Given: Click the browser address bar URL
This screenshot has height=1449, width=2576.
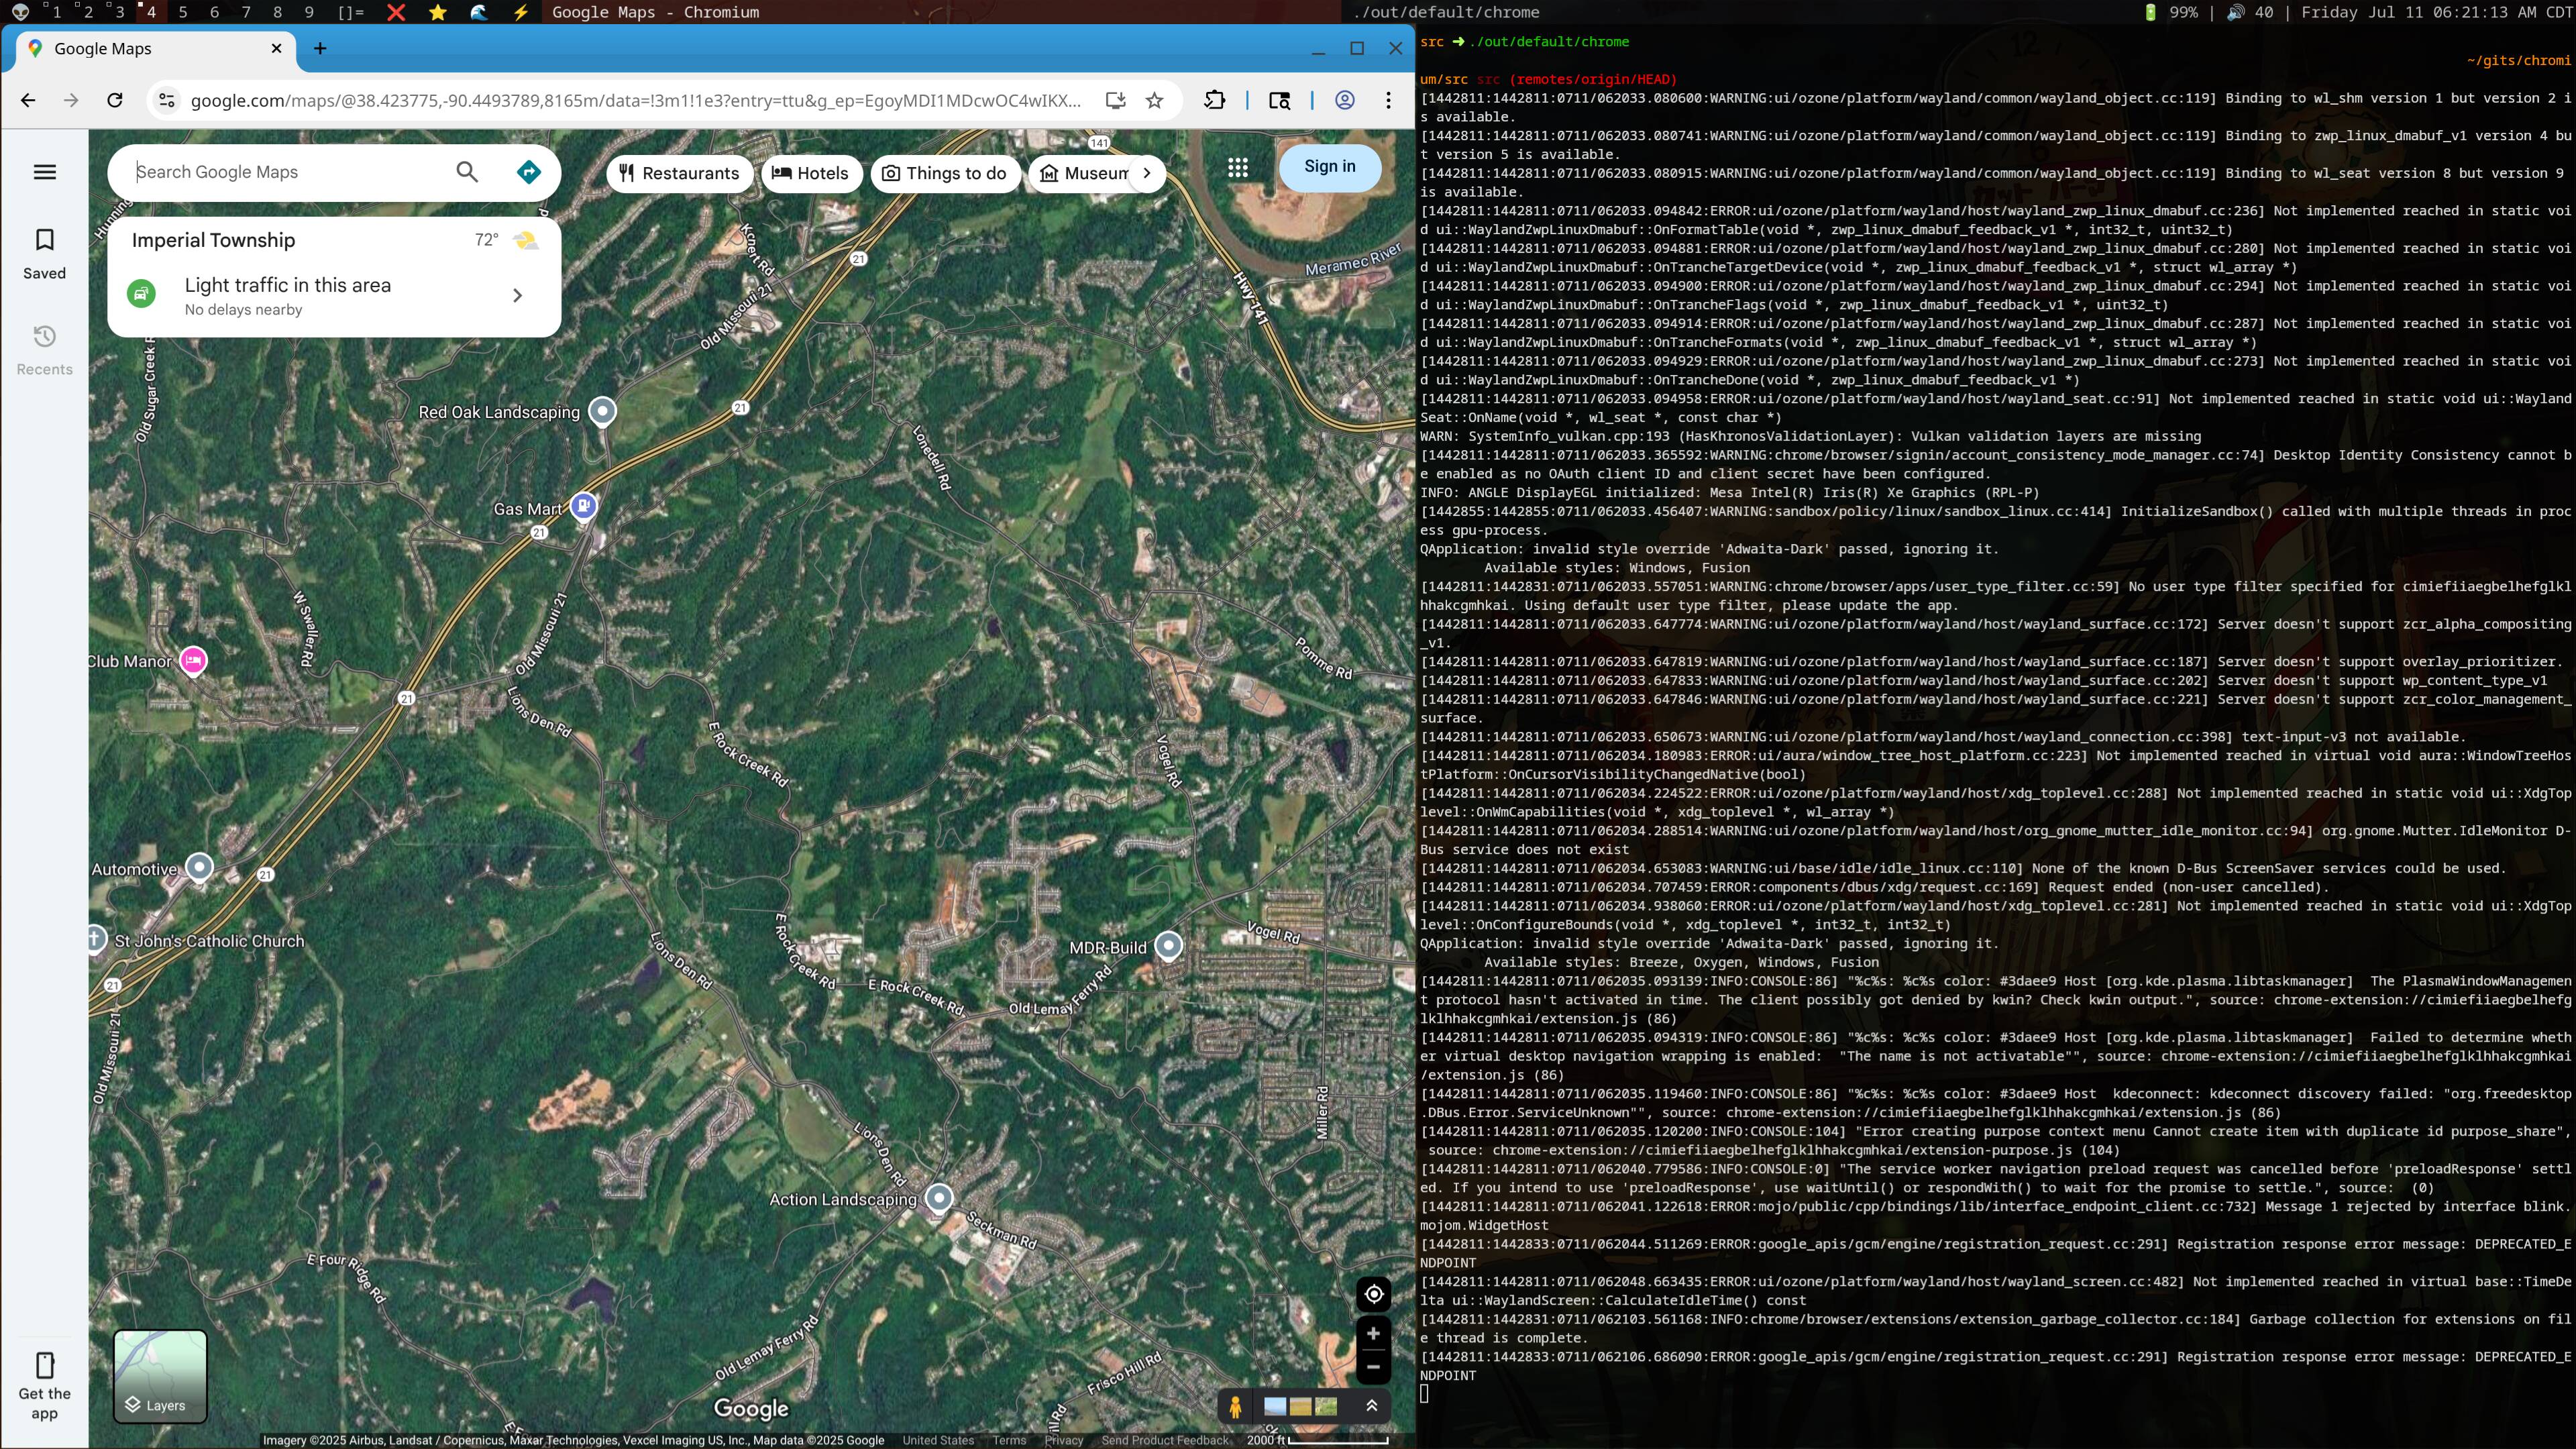Looking at the screenshot, I should tap(635, 100).
